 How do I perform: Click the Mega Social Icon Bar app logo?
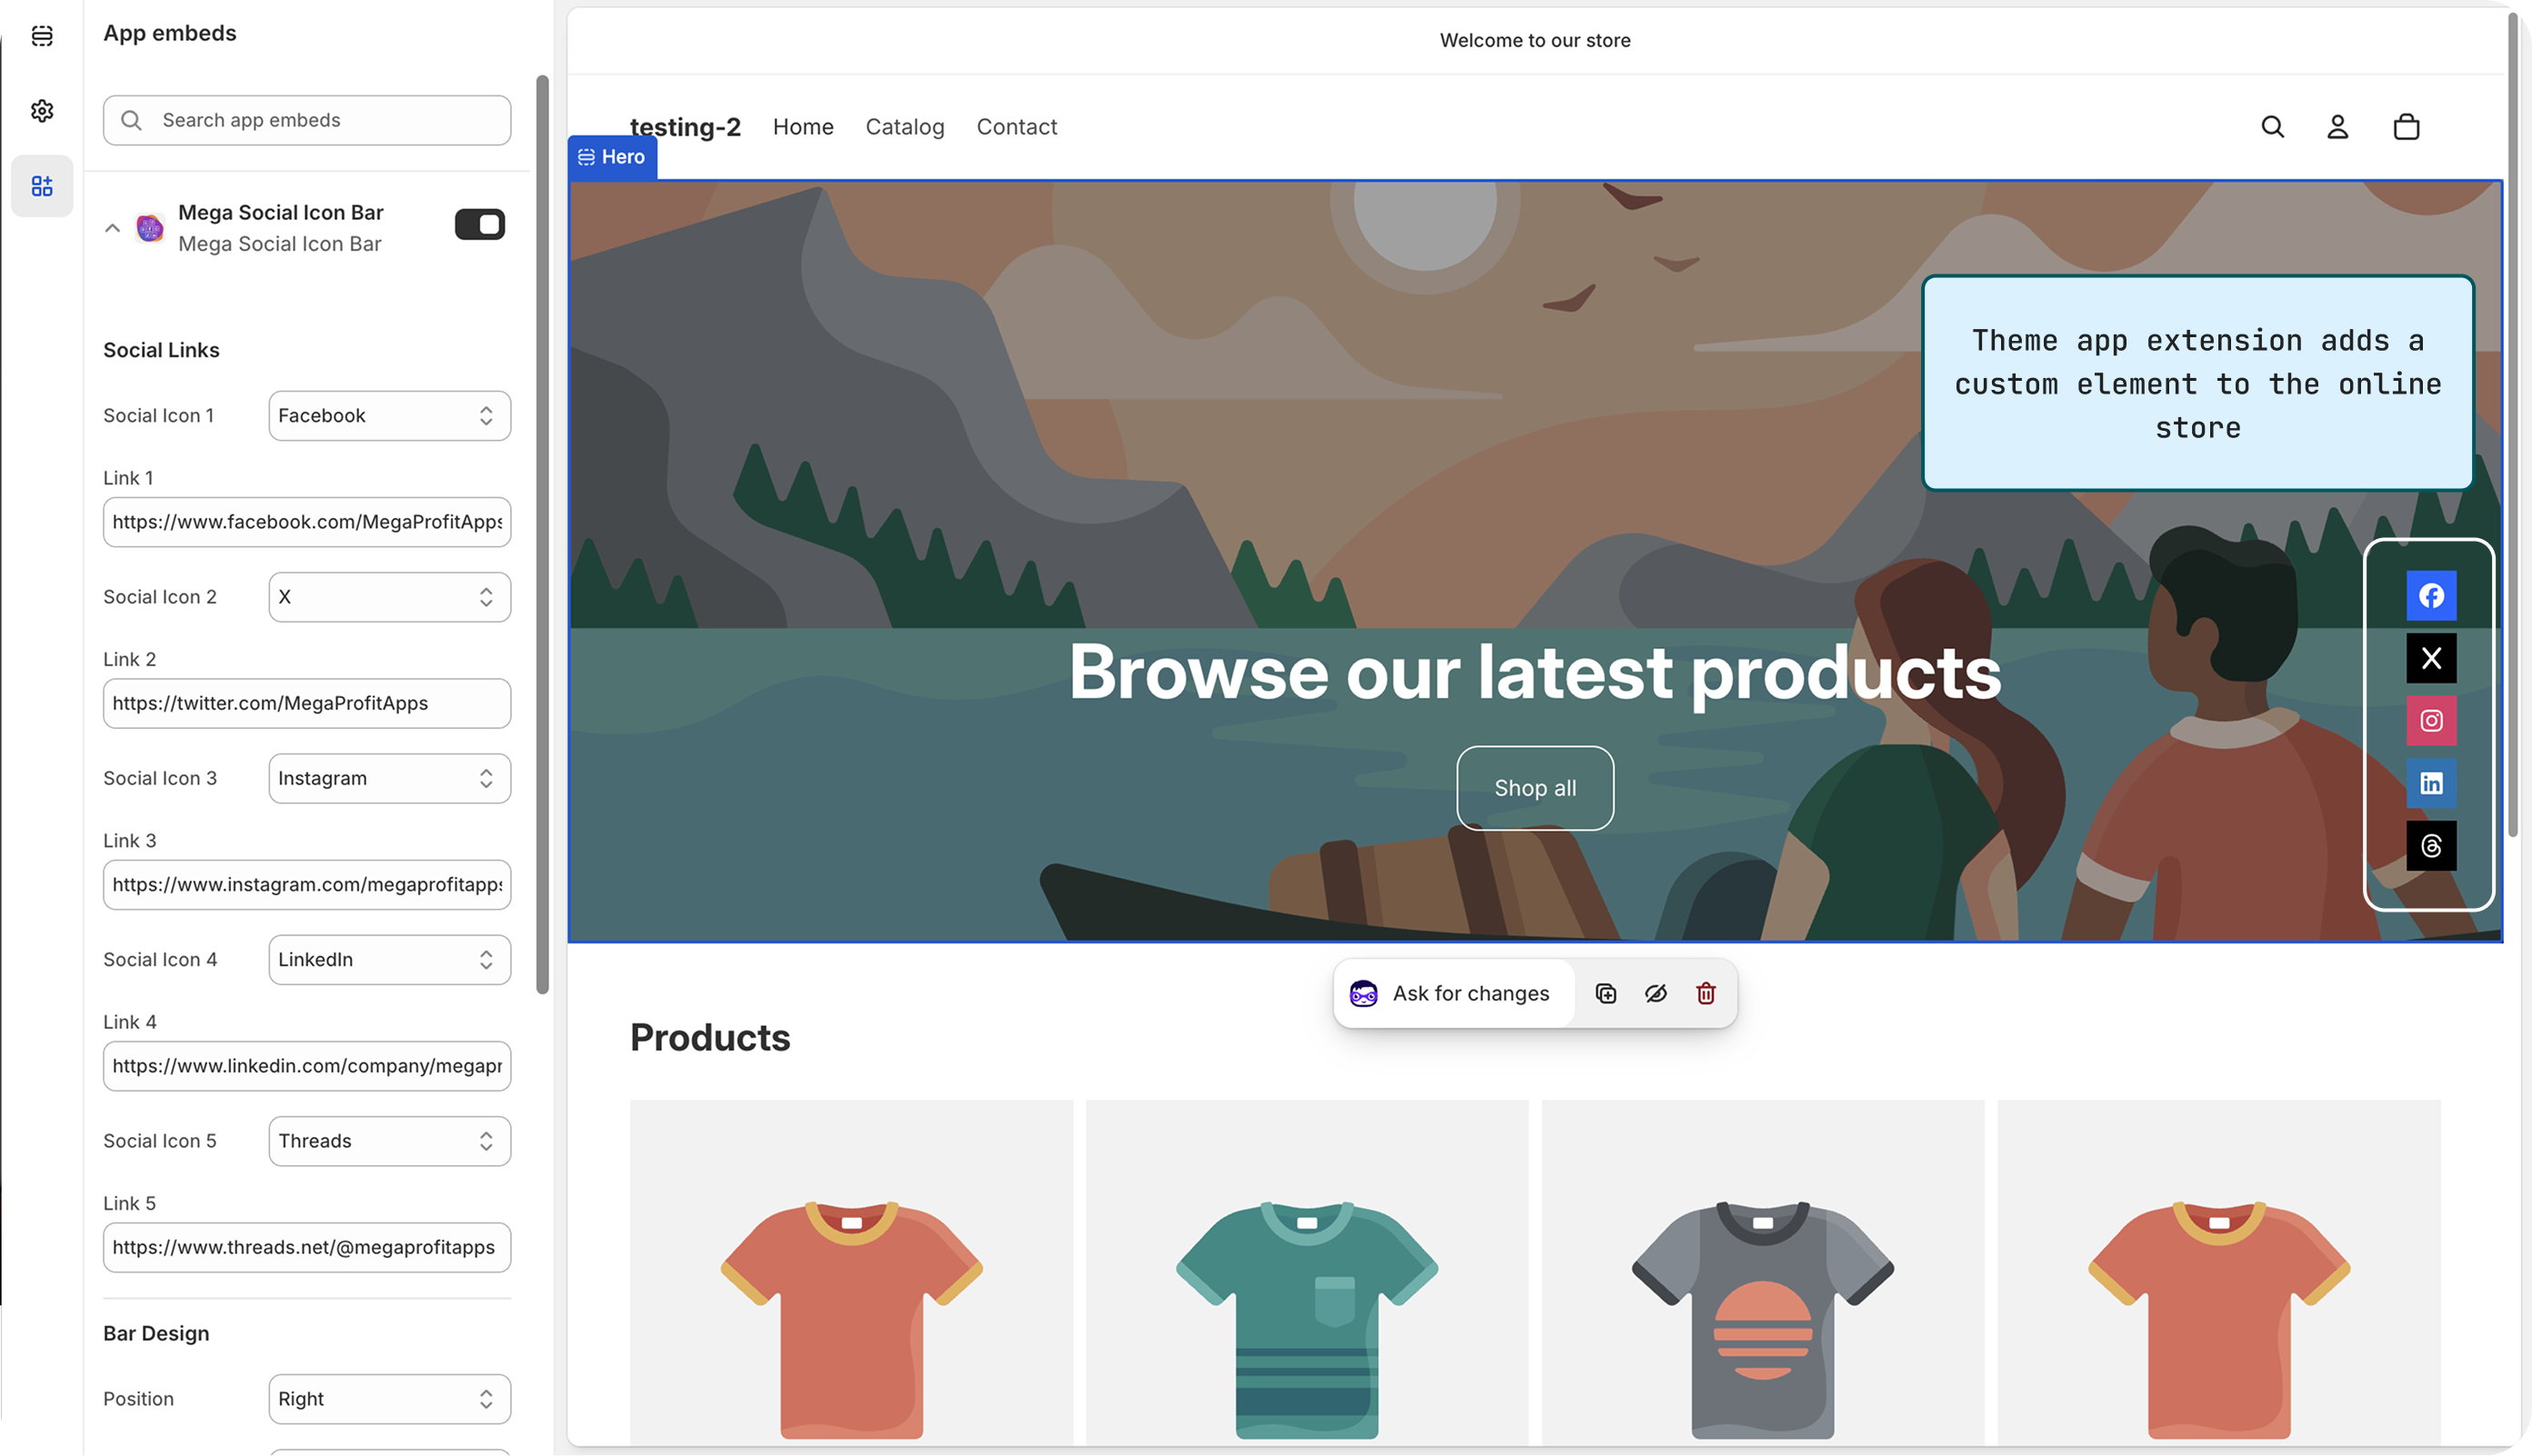point(150,228)
